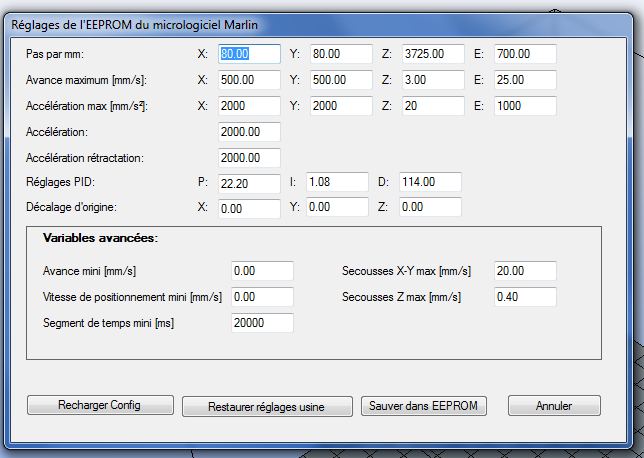Click the Marlin EEPROM dialog title bar

[318, 25]
